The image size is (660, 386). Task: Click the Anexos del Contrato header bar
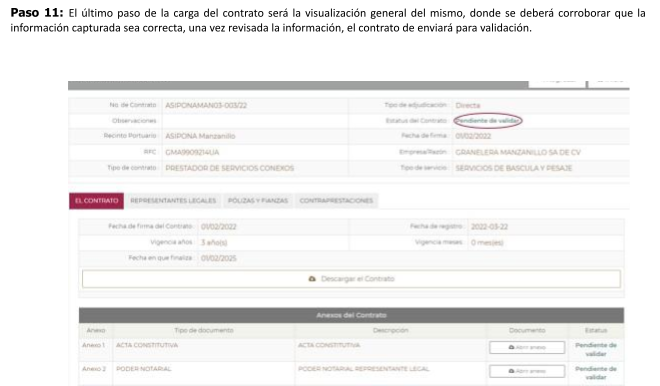point(351,315)
